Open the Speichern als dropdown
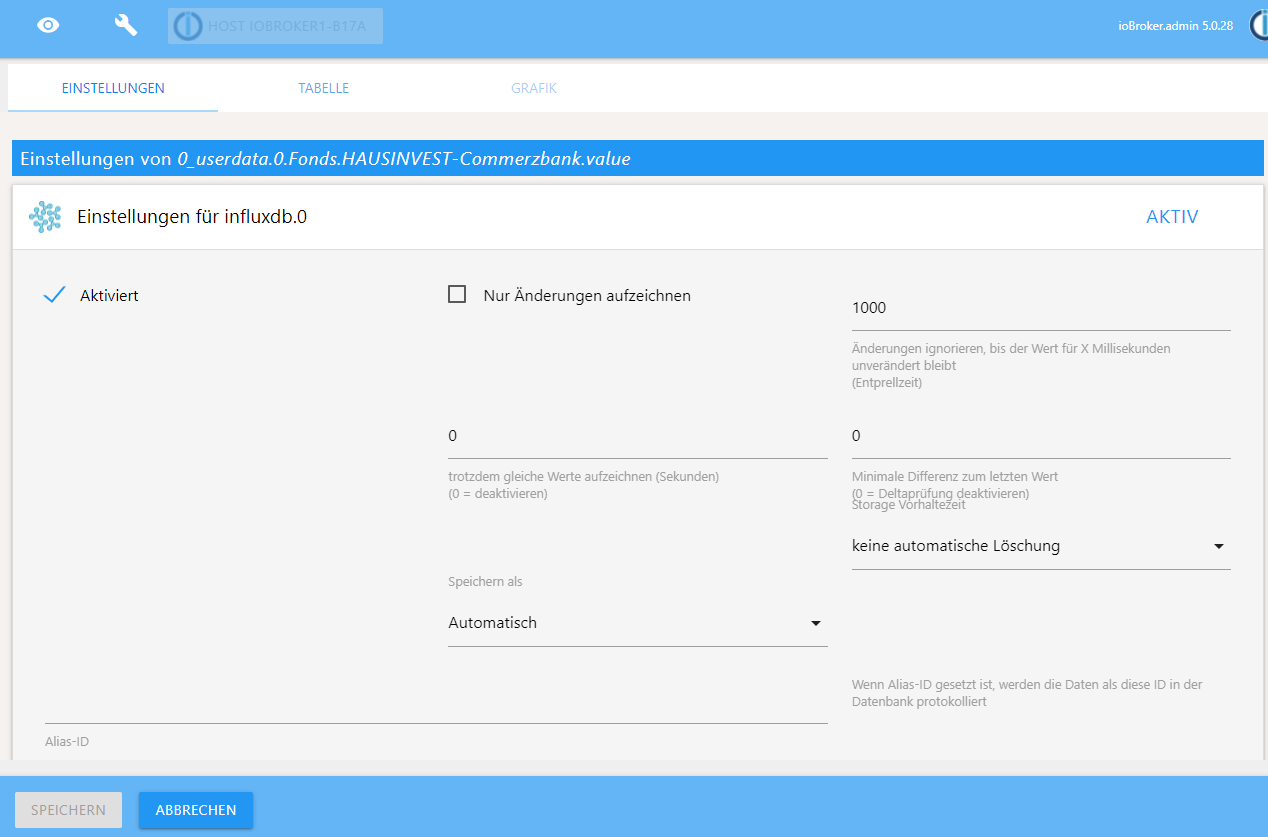This screenshot has width=1268, height=837. point(638,623)
